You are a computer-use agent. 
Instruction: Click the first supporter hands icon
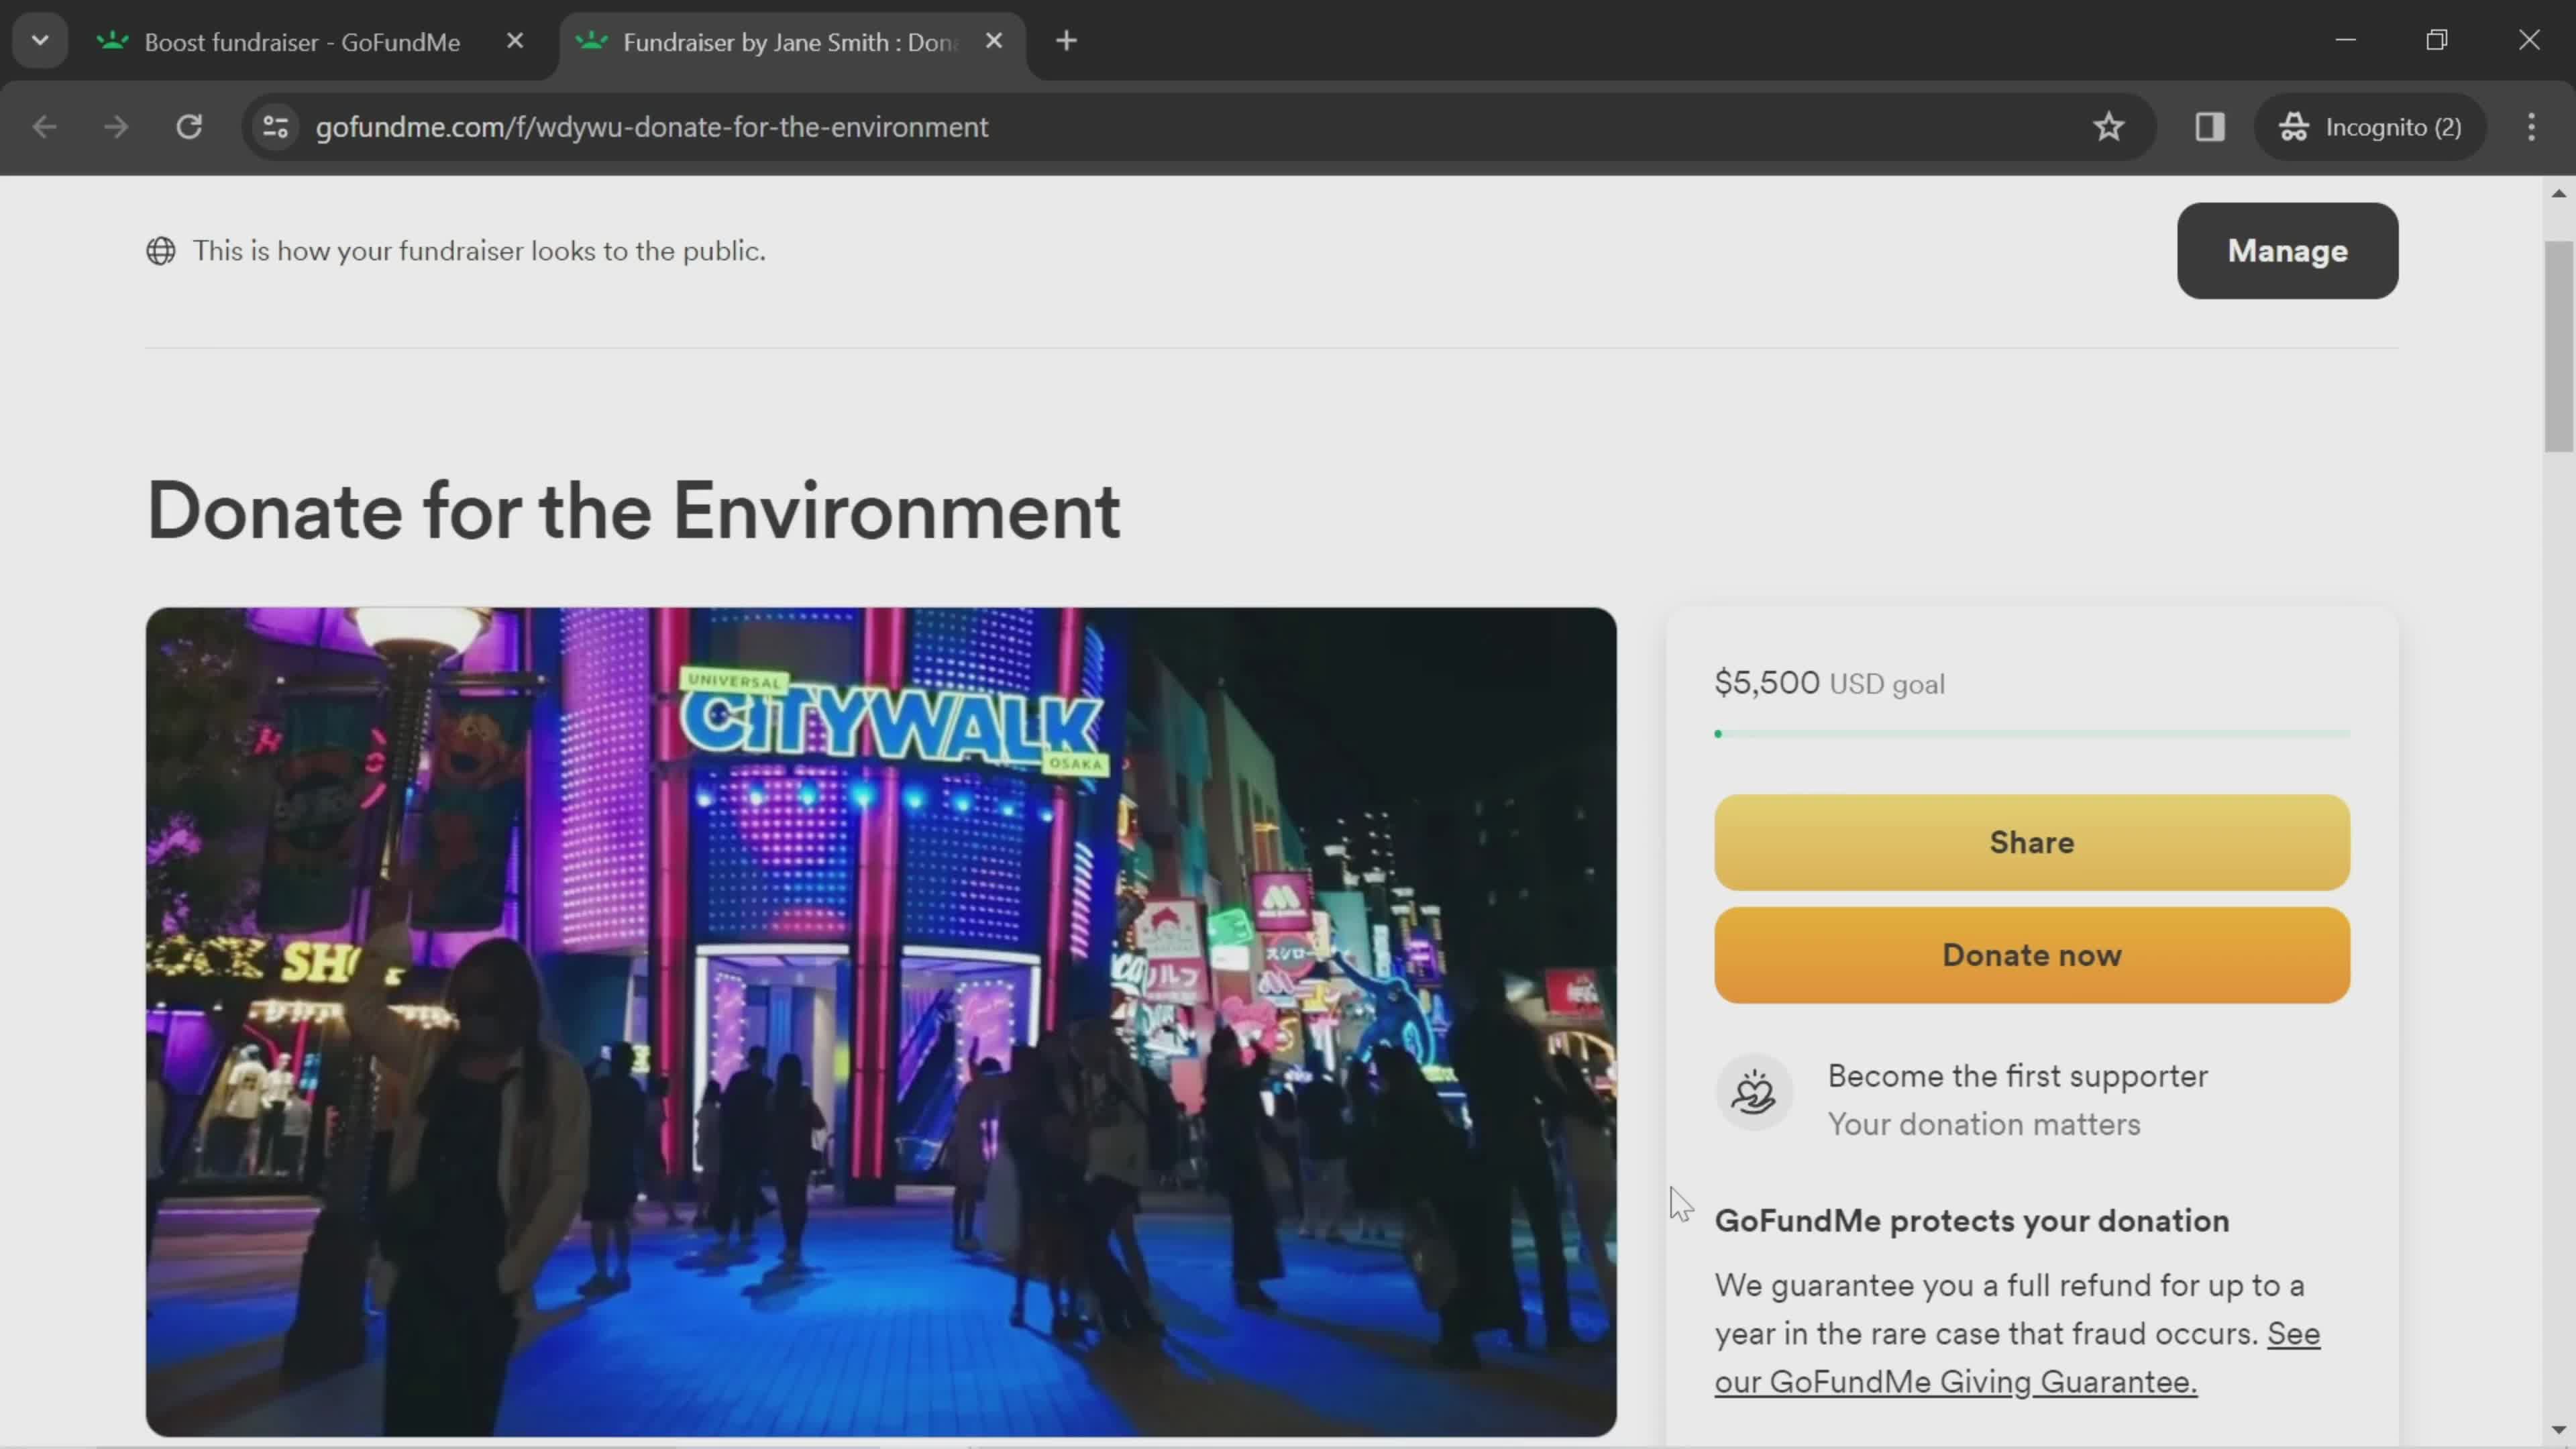(x=1754, y=1092)
